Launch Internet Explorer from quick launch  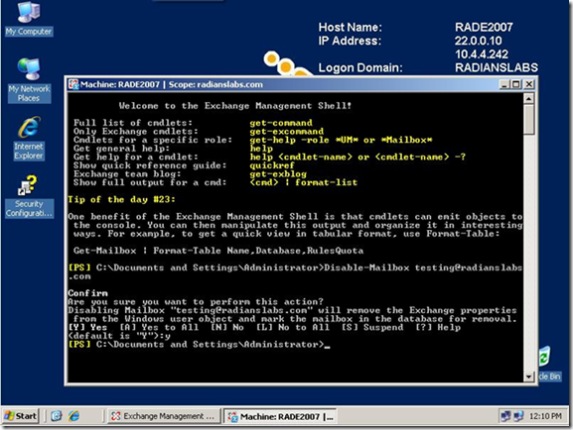74,416
